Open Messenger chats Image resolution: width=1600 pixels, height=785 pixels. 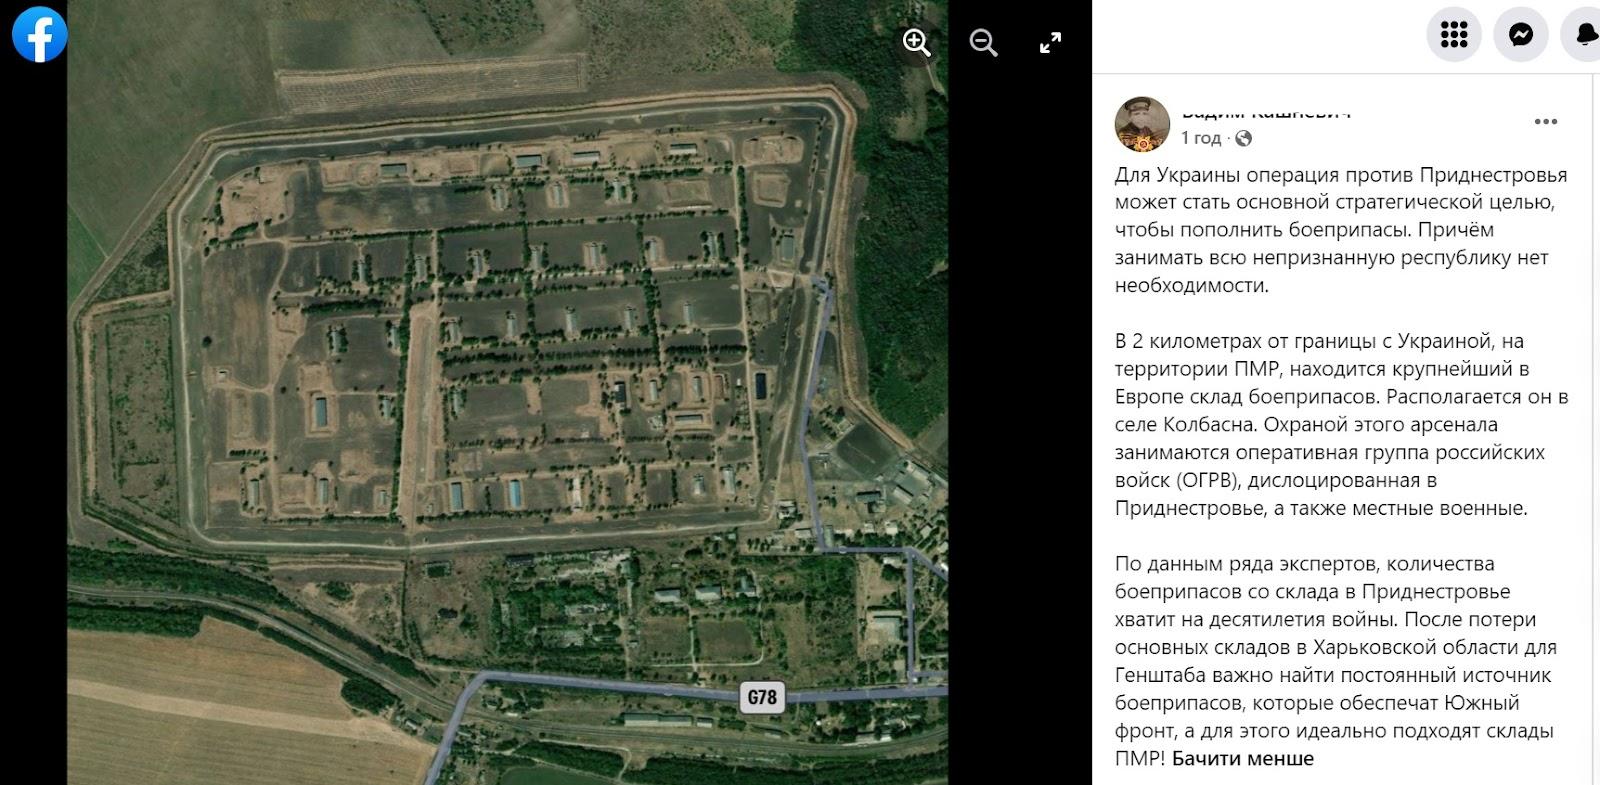(x=1521, y=35)
